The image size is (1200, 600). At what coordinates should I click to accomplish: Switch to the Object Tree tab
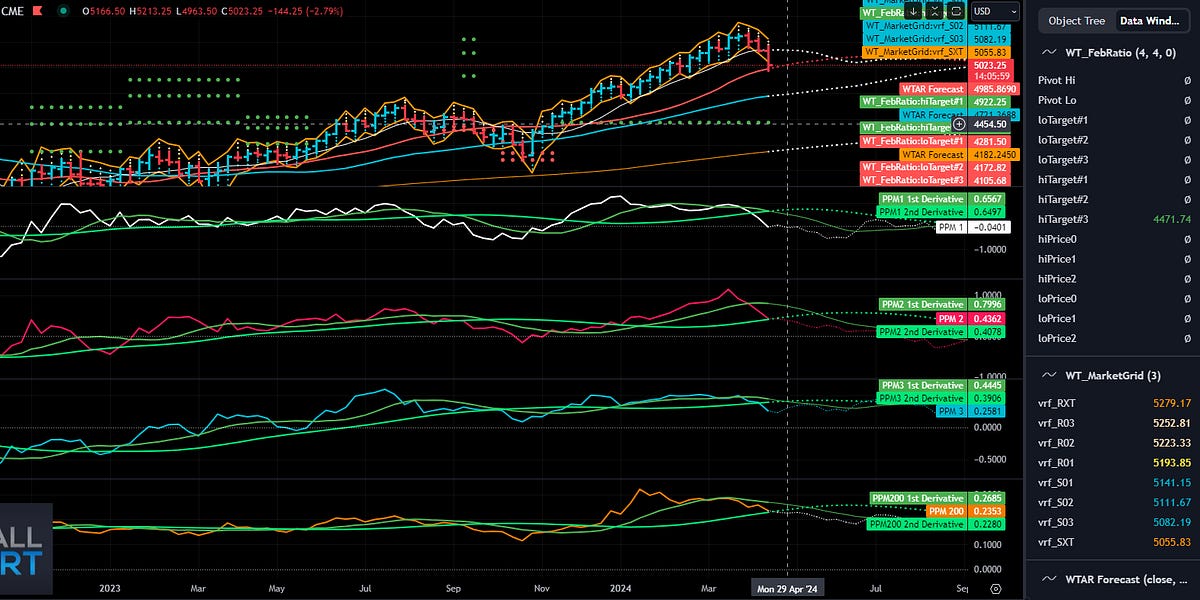click(x=1077, y=20)
